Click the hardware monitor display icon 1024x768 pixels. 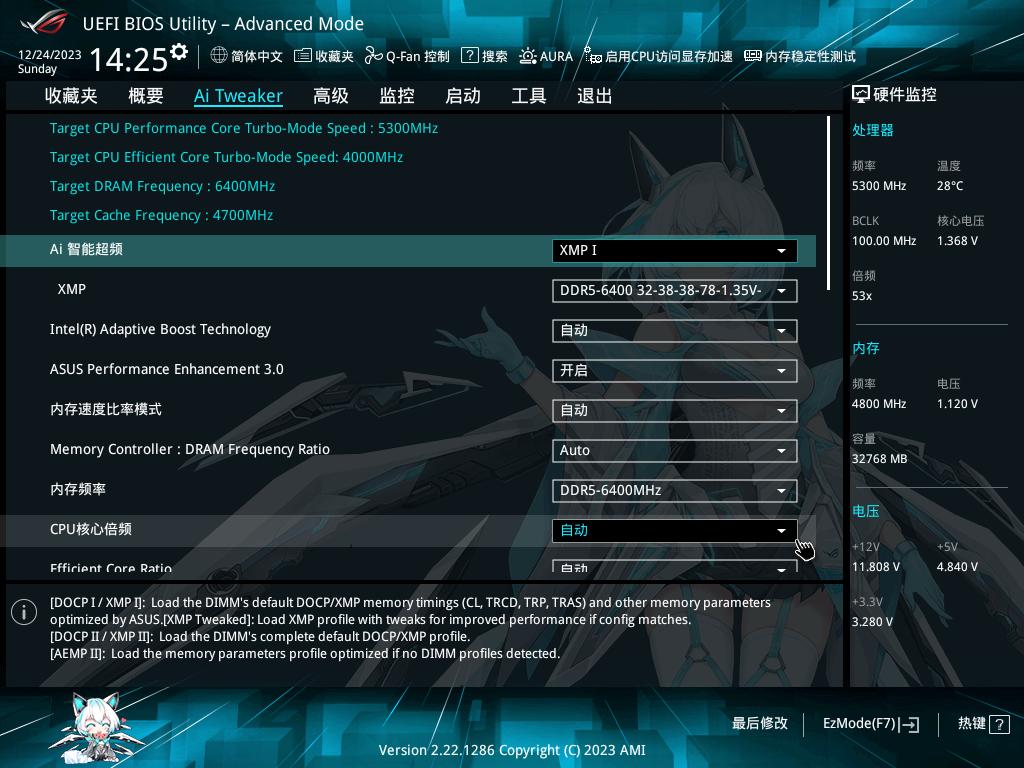coord(861,95)
